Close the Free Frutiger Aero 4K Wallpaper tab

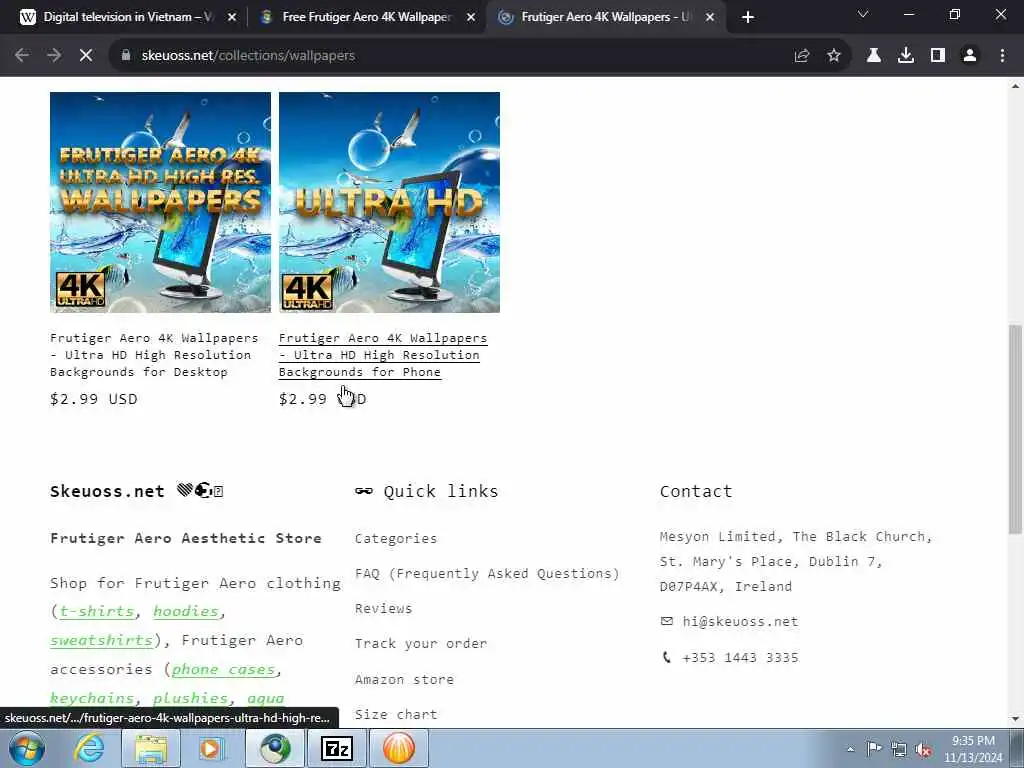(x=471, y=18)
